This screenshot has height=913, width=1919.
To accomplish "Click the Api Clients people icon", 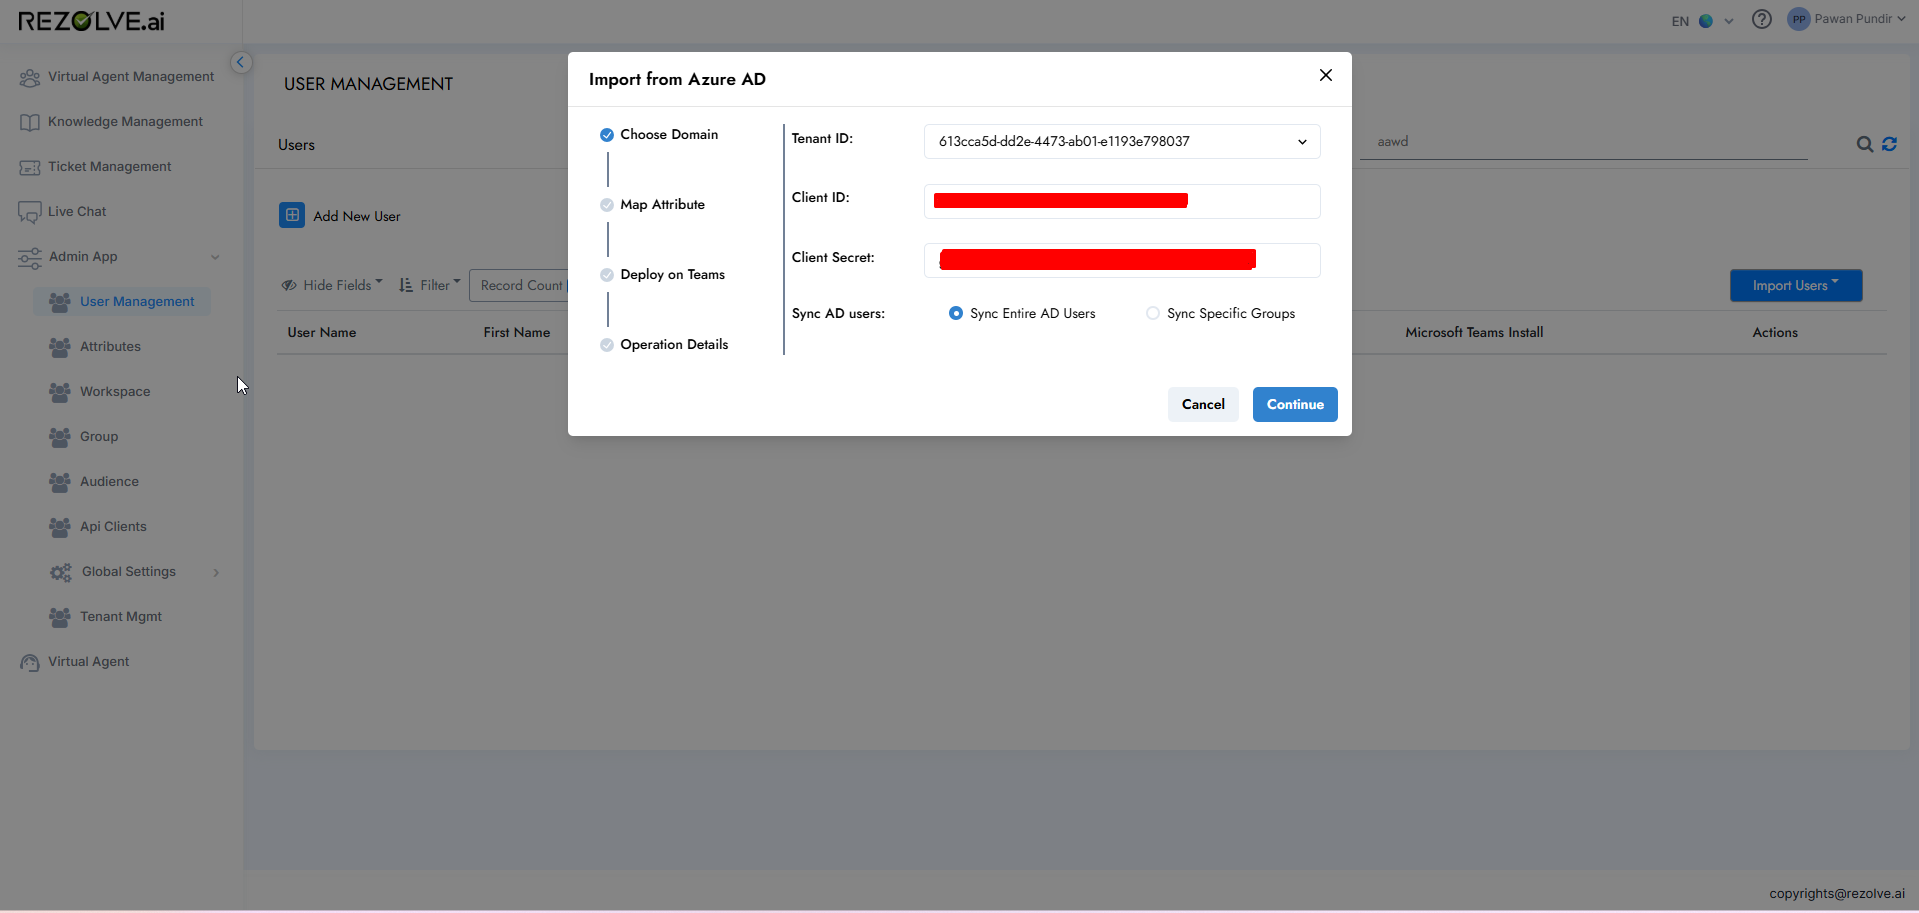I will (x=60, y=527).
